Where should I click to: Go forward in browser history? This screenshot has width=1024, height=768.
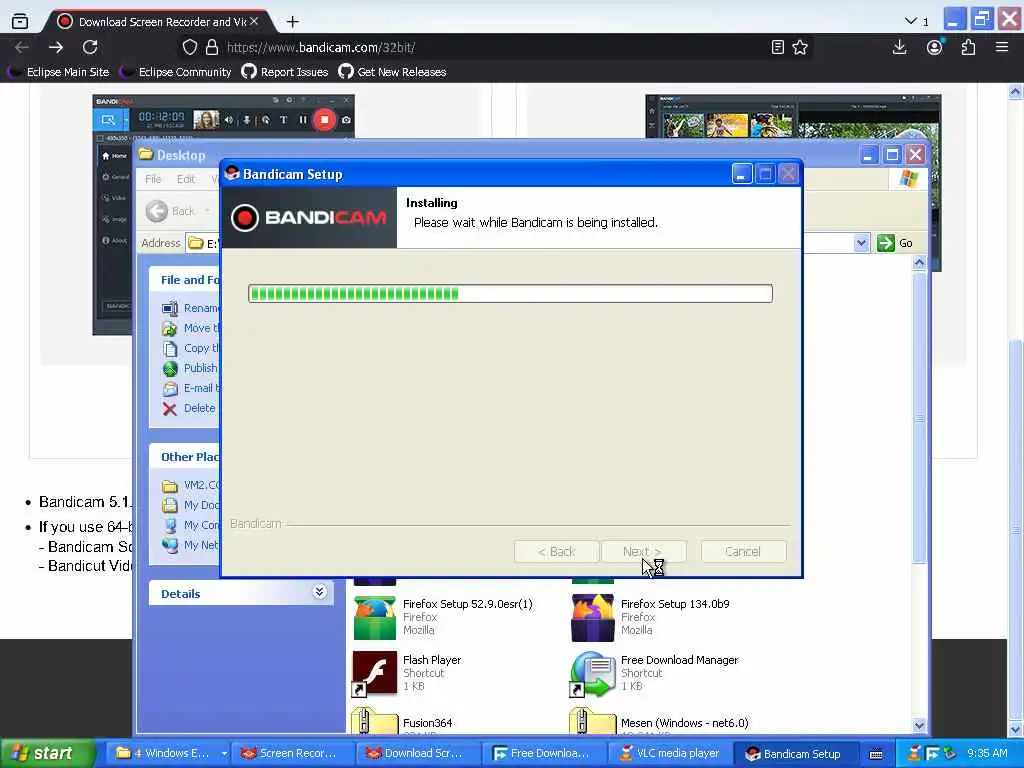[x=56, y=47]
